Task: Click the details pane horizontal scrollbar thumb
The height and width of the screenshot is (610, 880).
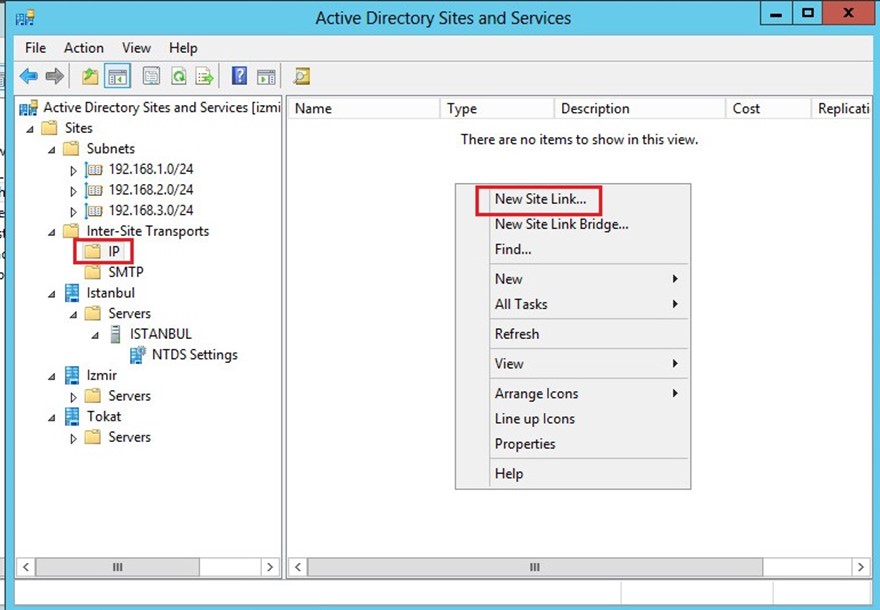Action: click(x=535, y=567)
